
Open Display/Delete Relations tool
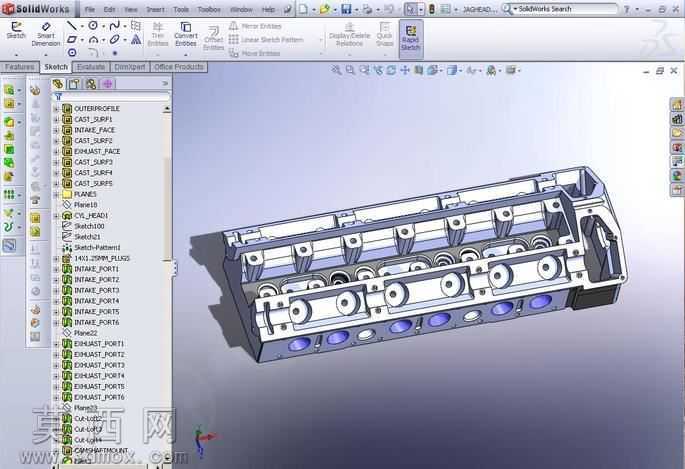click(x=349, y=34)
